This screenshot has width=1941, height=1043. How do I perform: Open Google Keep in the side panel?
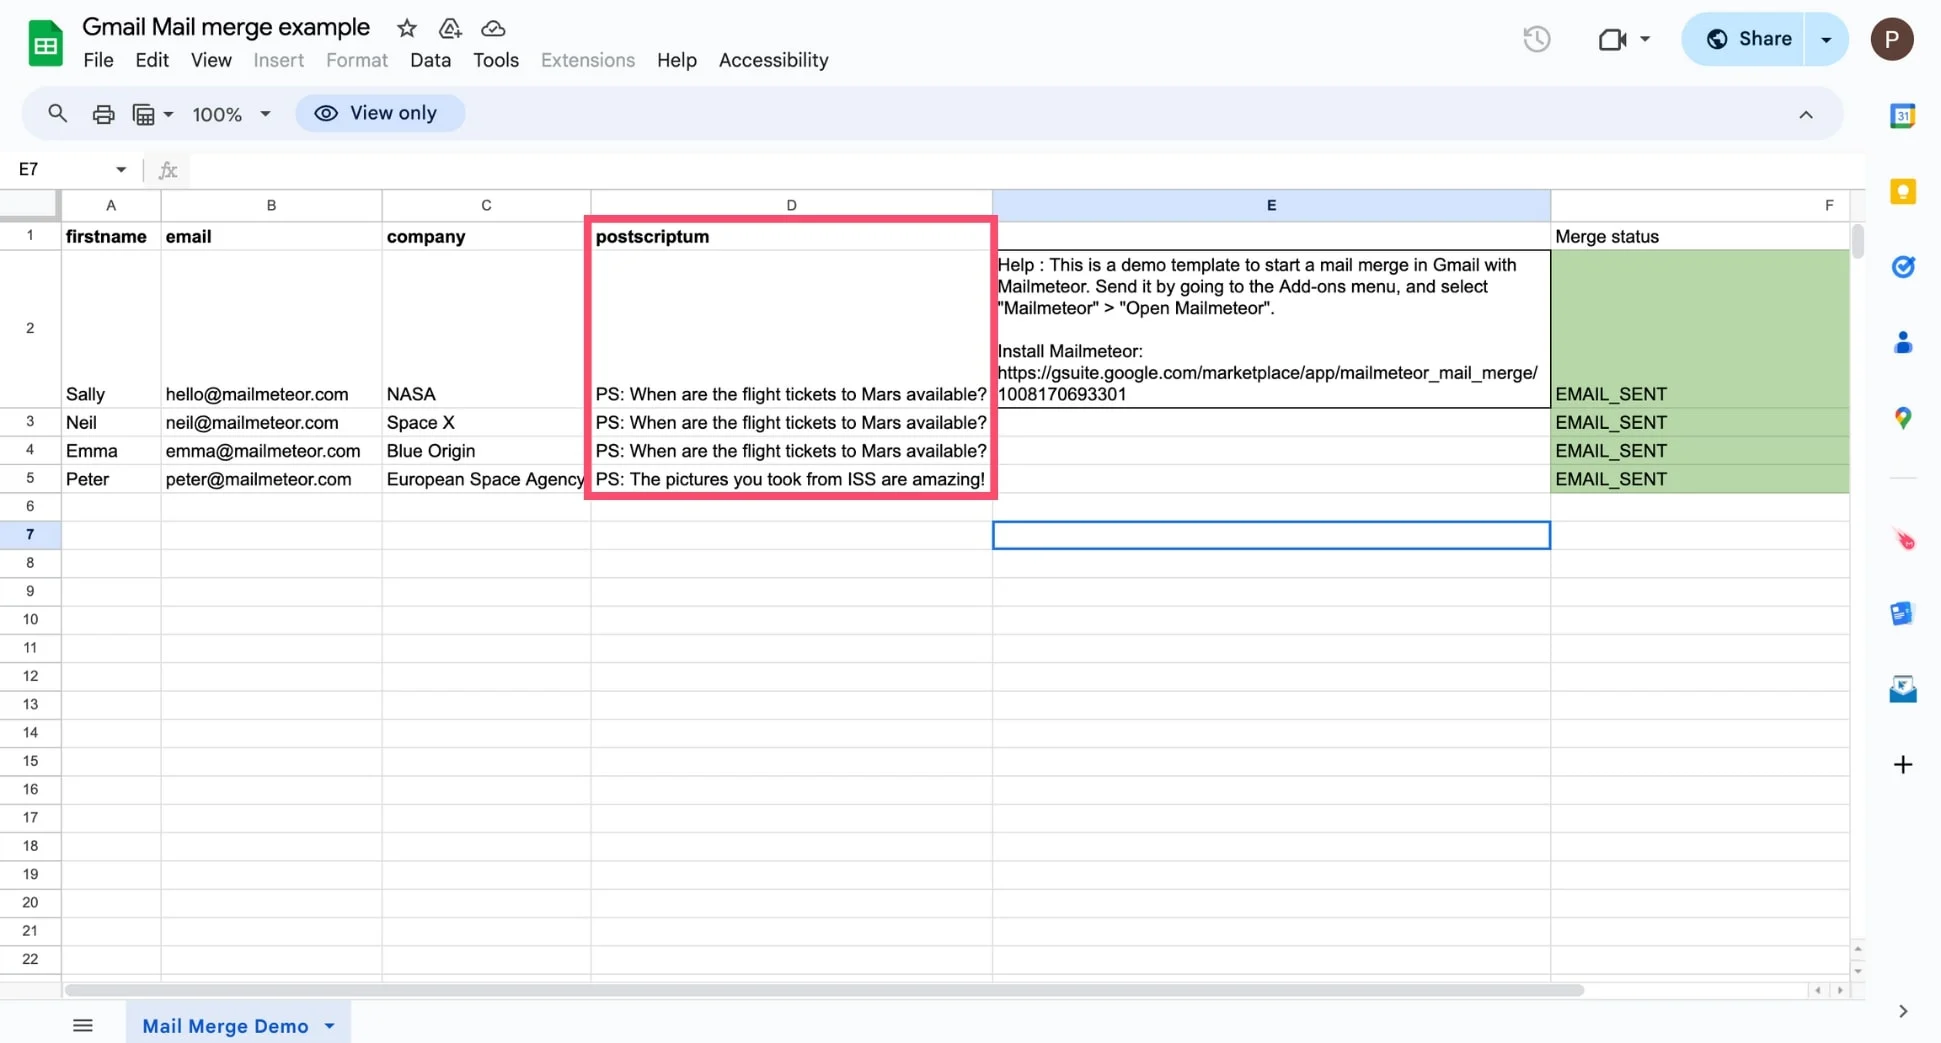(1902, 191)
